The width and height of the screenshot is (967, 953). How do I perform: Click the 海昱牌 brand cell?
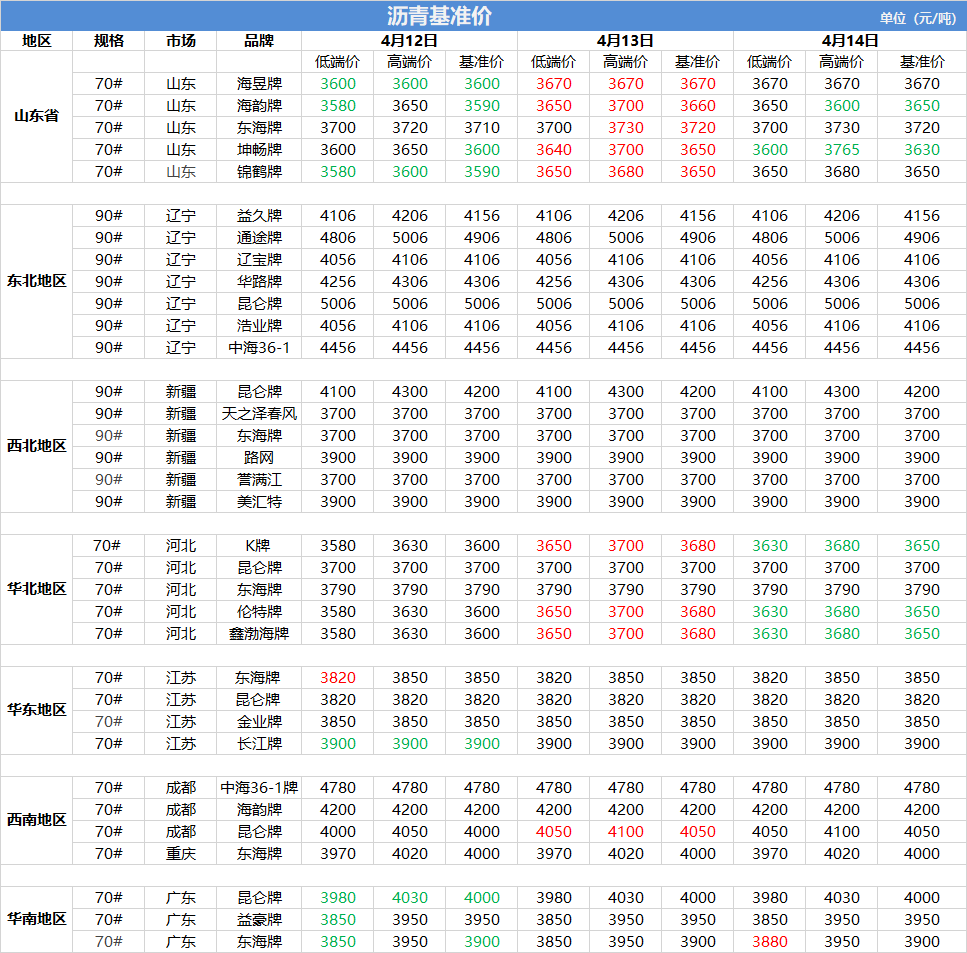[259, 84]
